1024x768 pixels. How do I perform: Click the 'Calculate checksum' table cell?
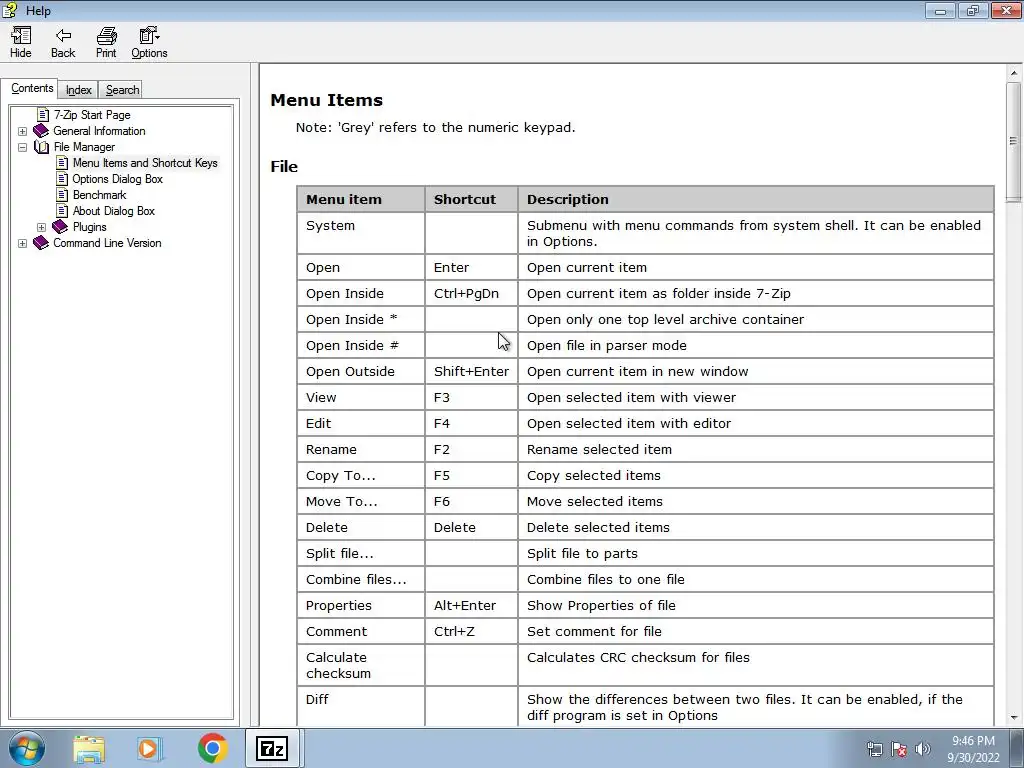[x=360, y=665]
